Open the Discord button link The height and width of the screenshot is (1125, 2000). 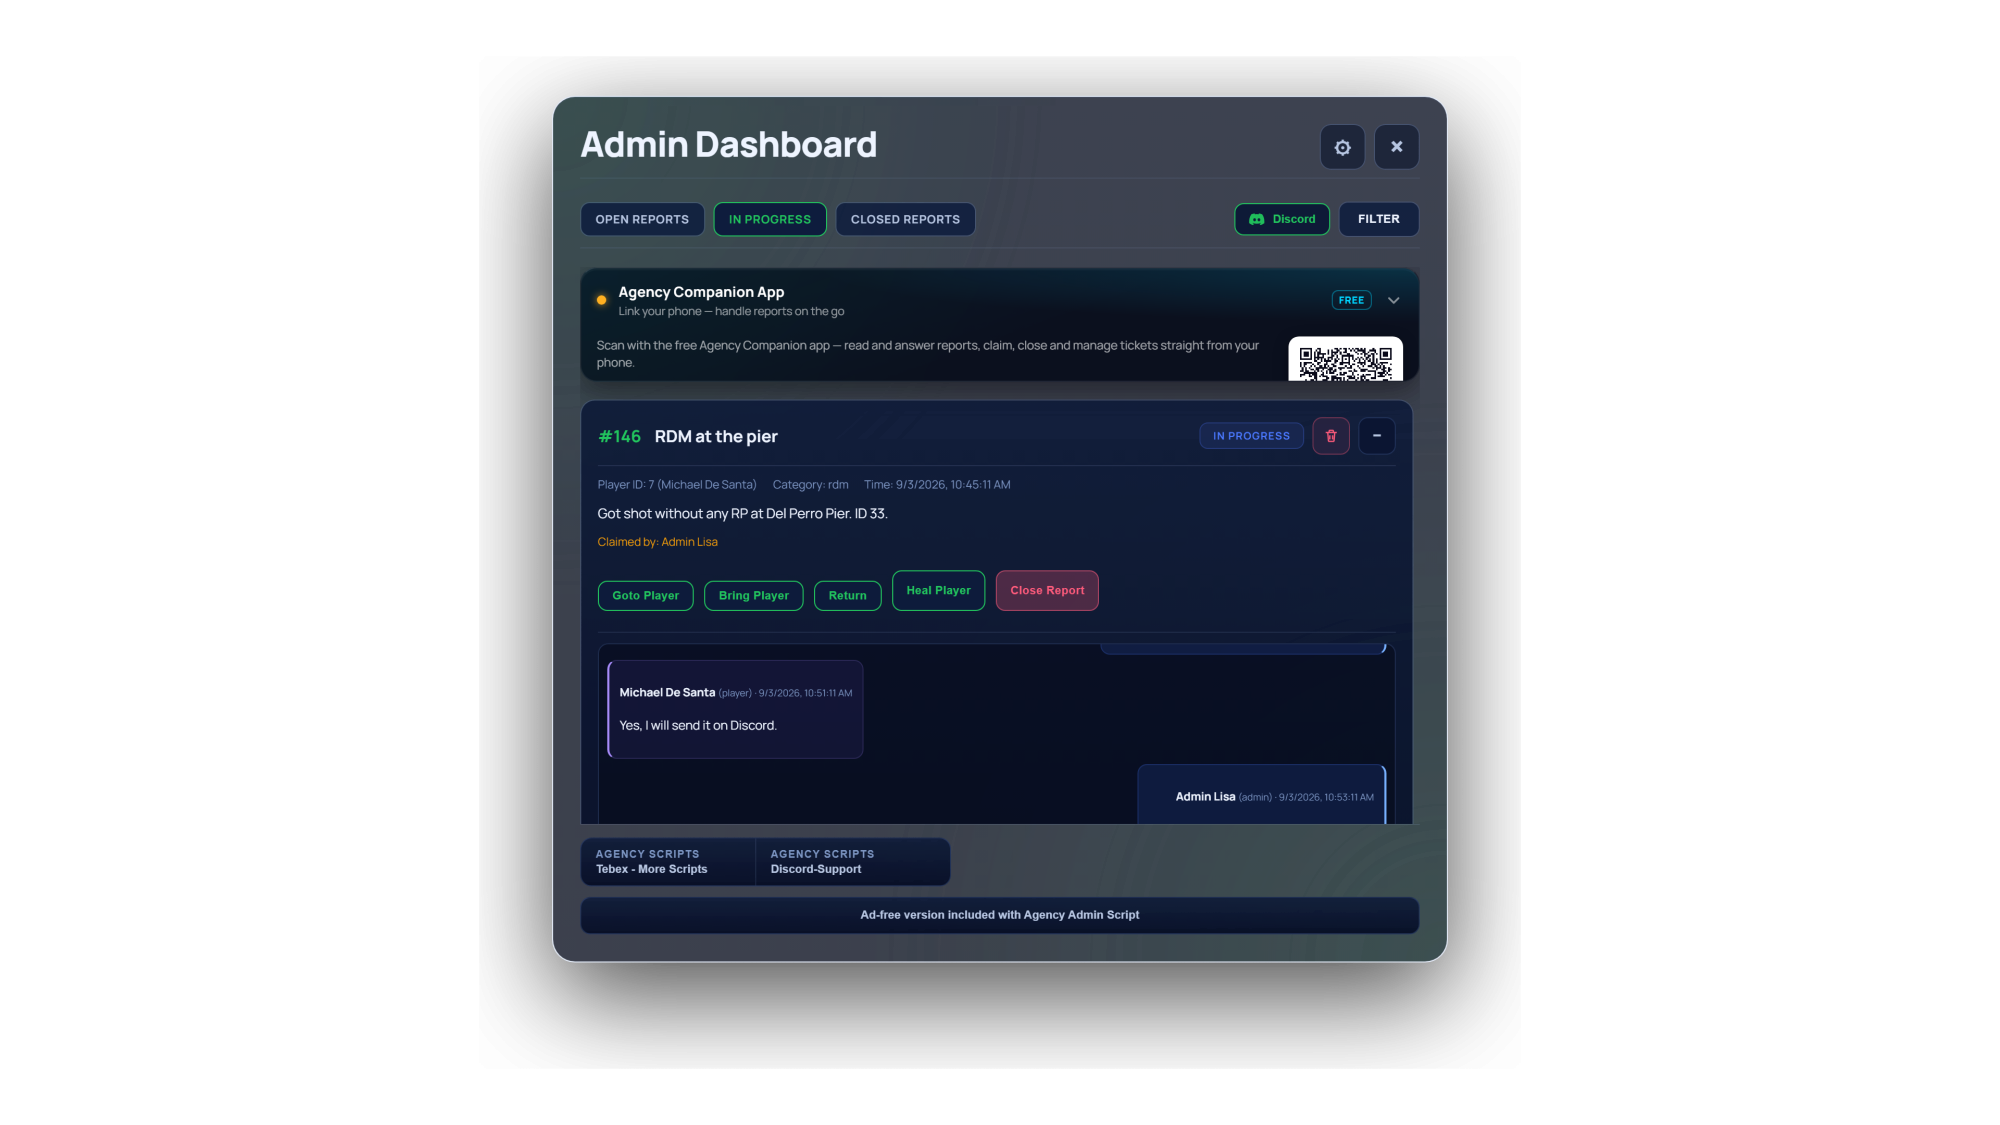coord(1282,219)
